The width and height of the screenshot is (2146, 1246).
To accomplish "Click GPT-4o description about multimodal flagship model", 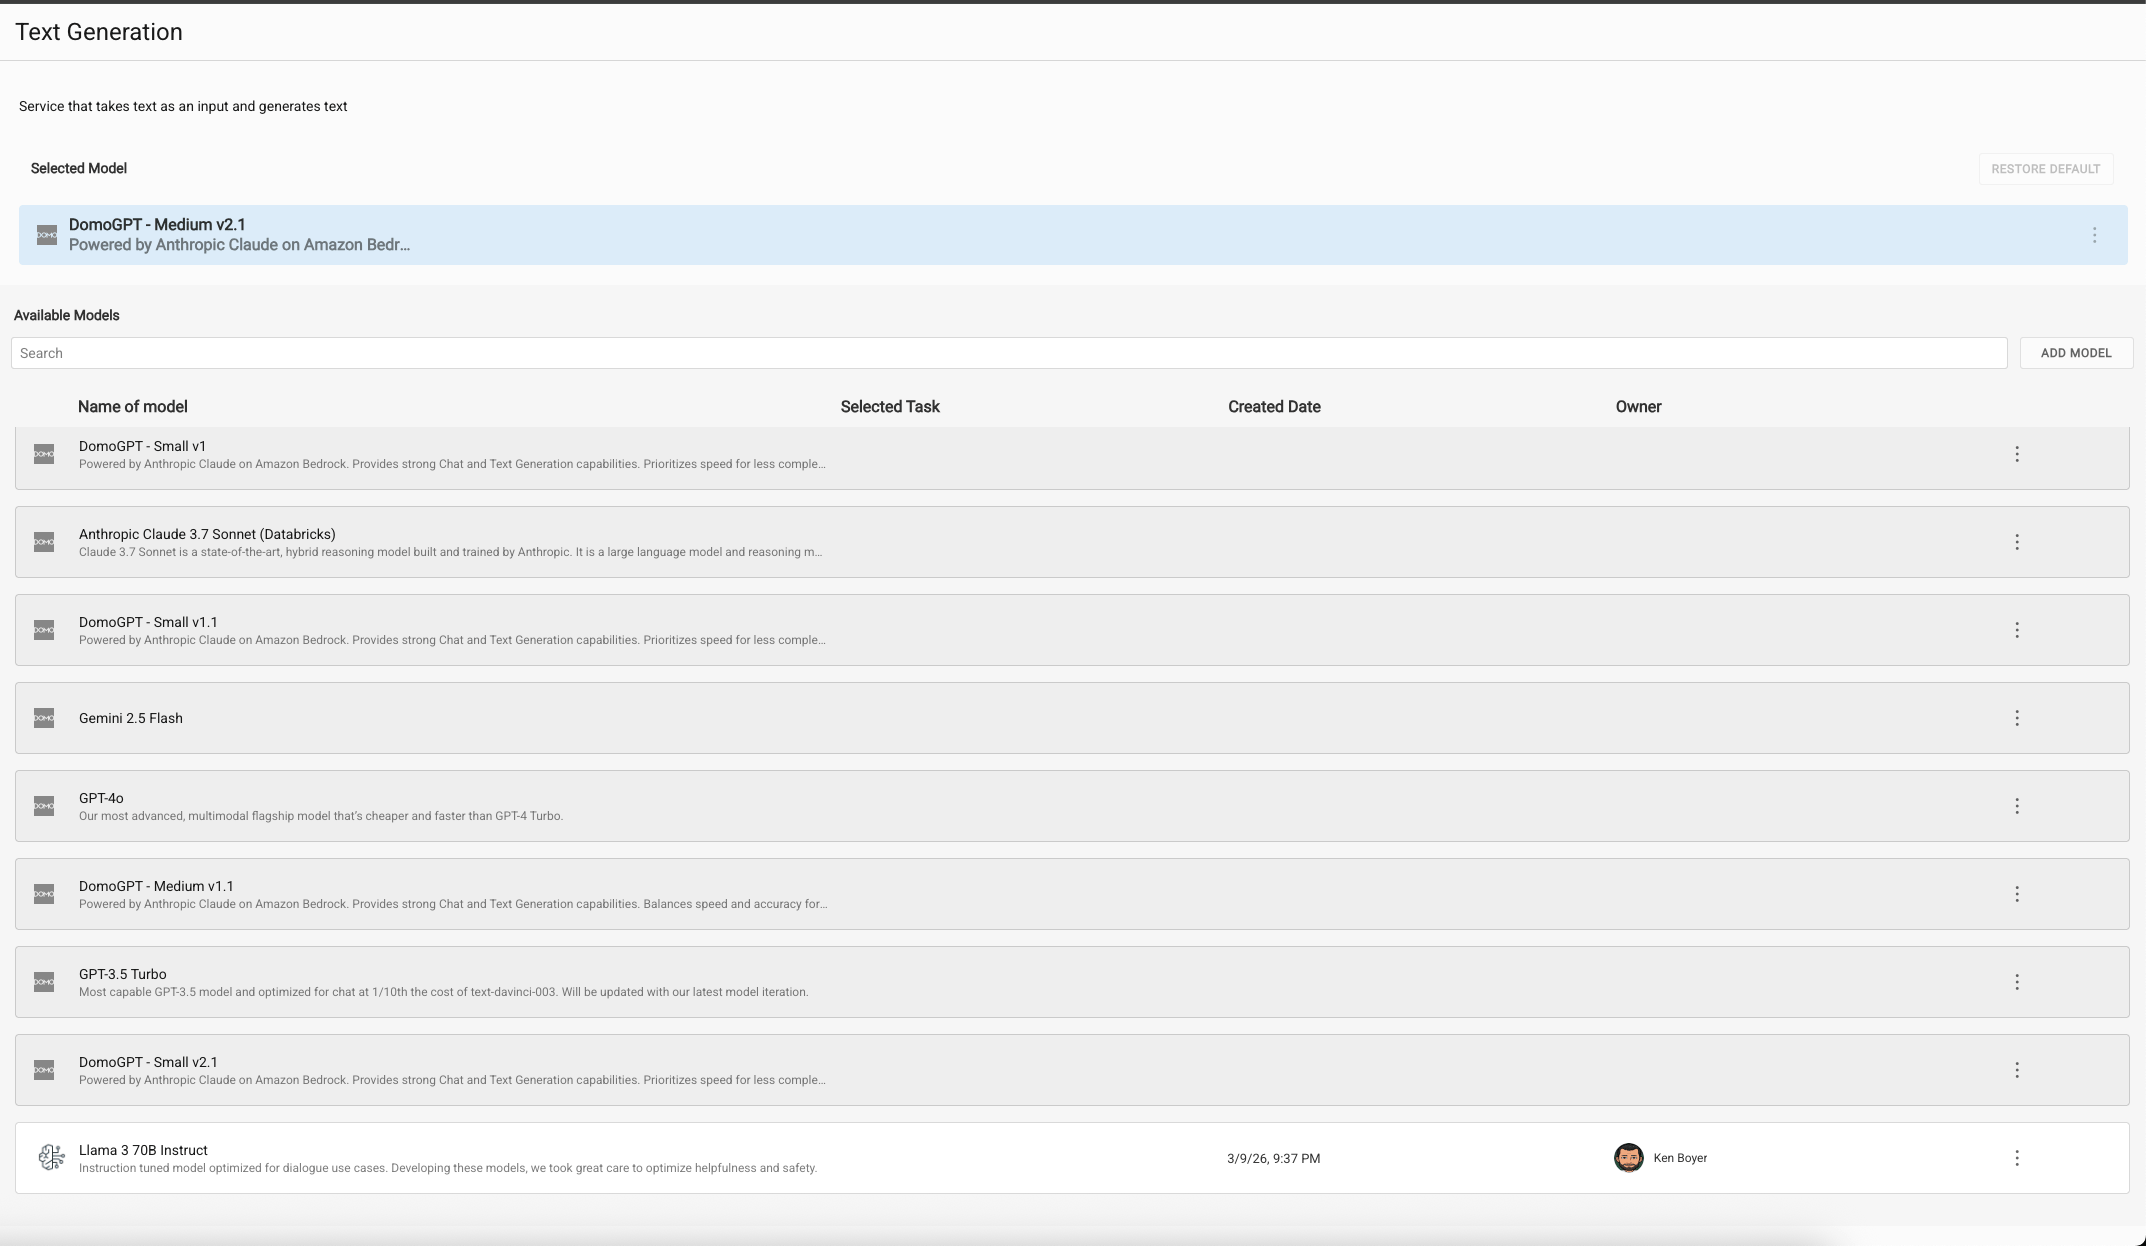I will coord(321,816).
